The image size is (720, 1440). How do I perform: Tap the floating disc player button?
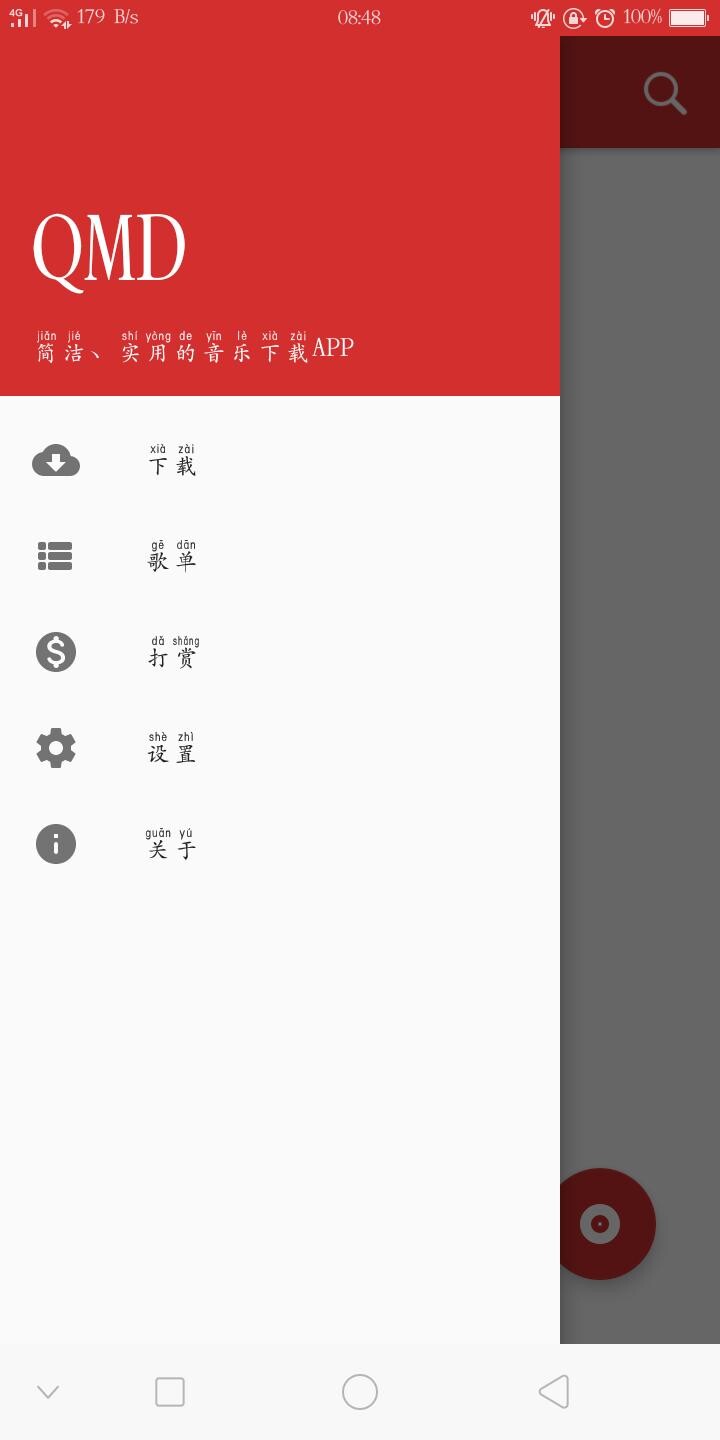[600, 1224]
